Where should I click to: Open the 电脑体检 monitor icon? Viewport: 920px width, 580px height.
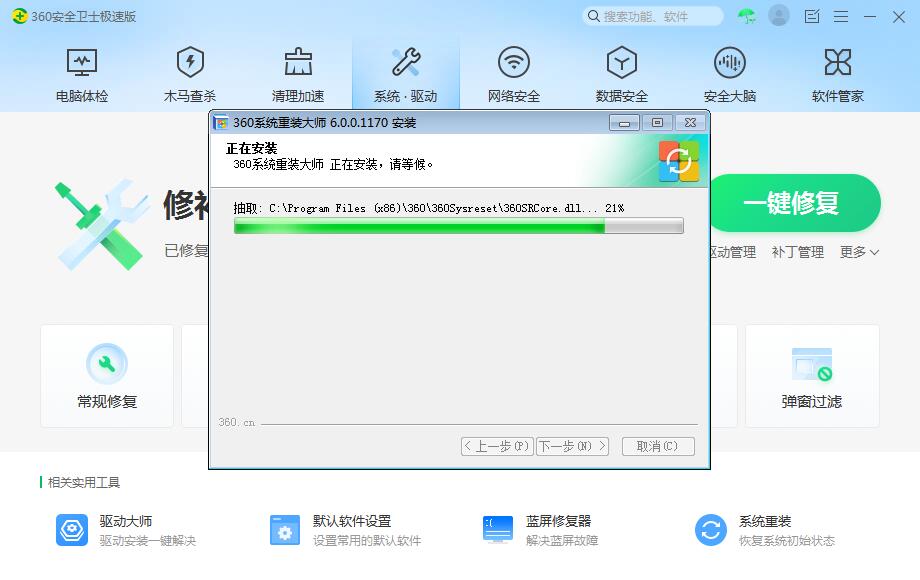point(82,62)
